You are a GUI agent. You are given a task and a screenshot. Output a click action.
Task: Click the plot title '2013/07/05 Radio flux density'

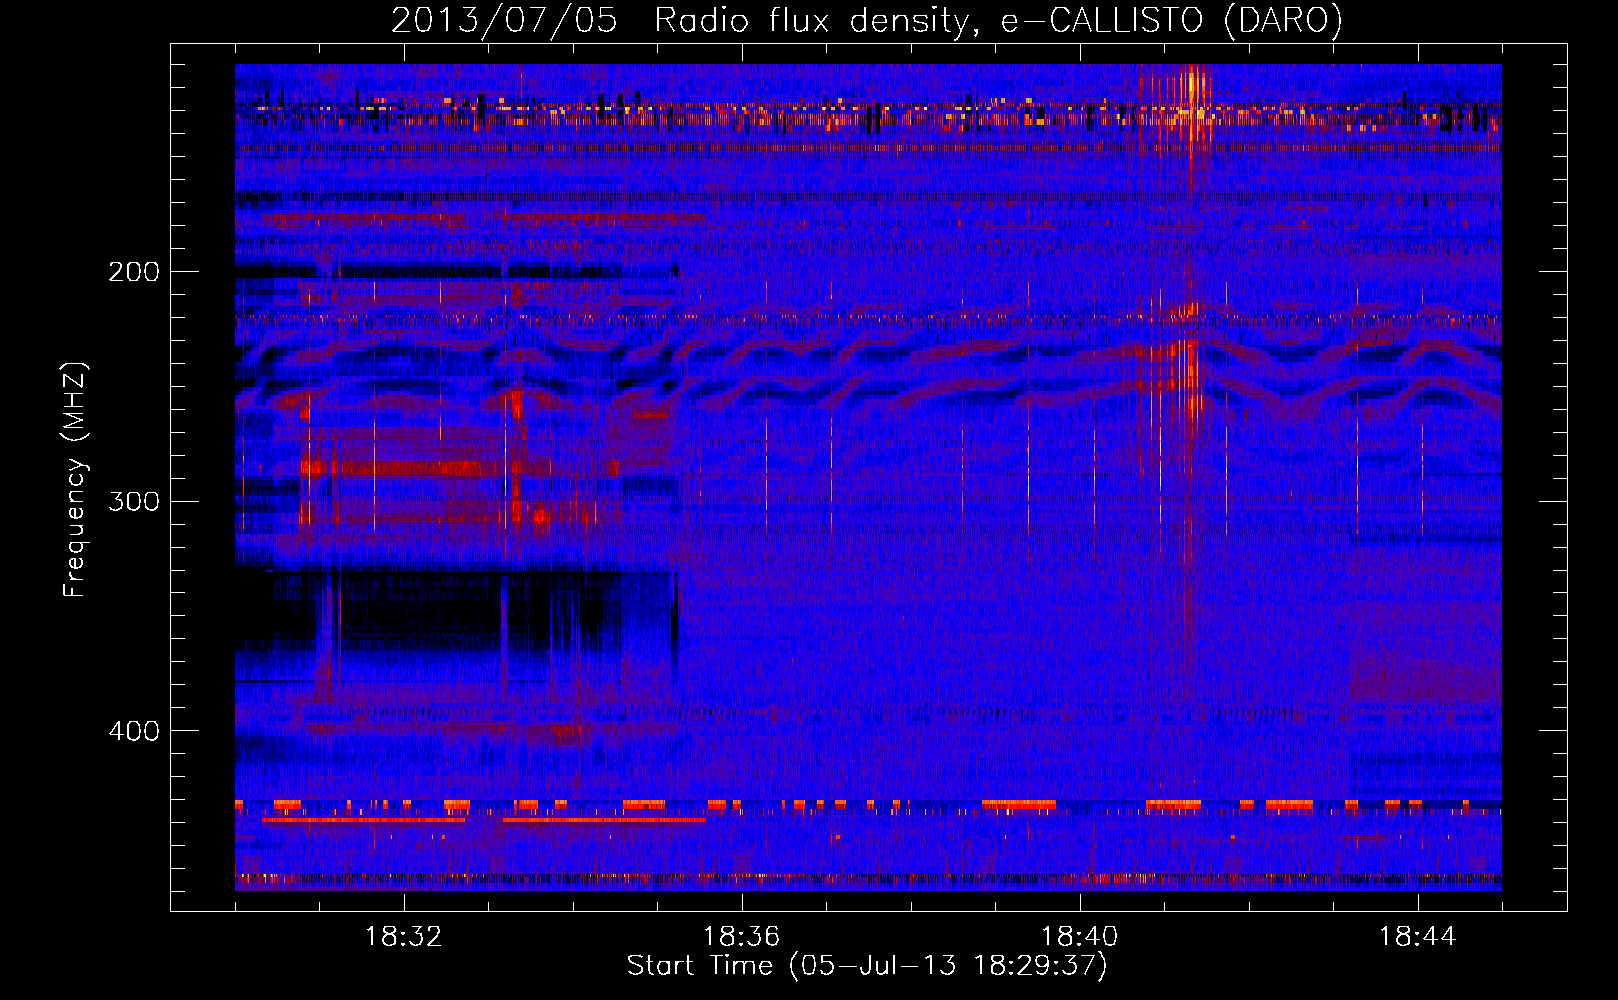point(867,21)
